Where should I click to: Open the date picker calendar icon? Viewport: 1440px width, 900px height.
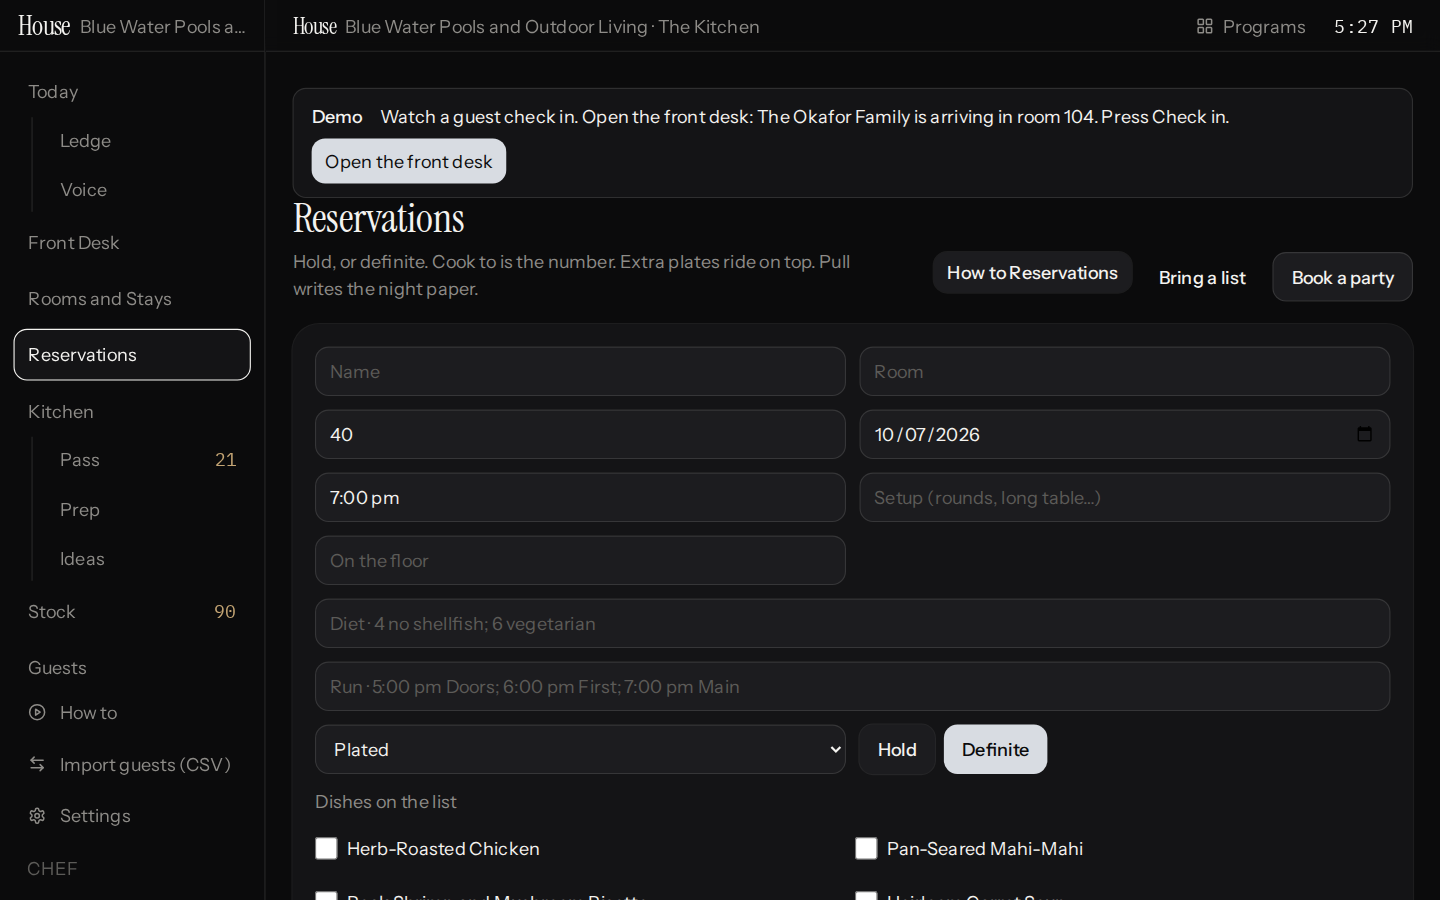tap(1364, 434)
